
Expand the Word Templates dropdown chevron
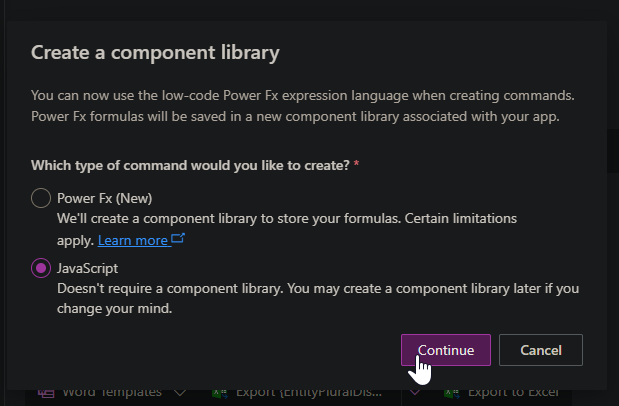coord(180,393)
